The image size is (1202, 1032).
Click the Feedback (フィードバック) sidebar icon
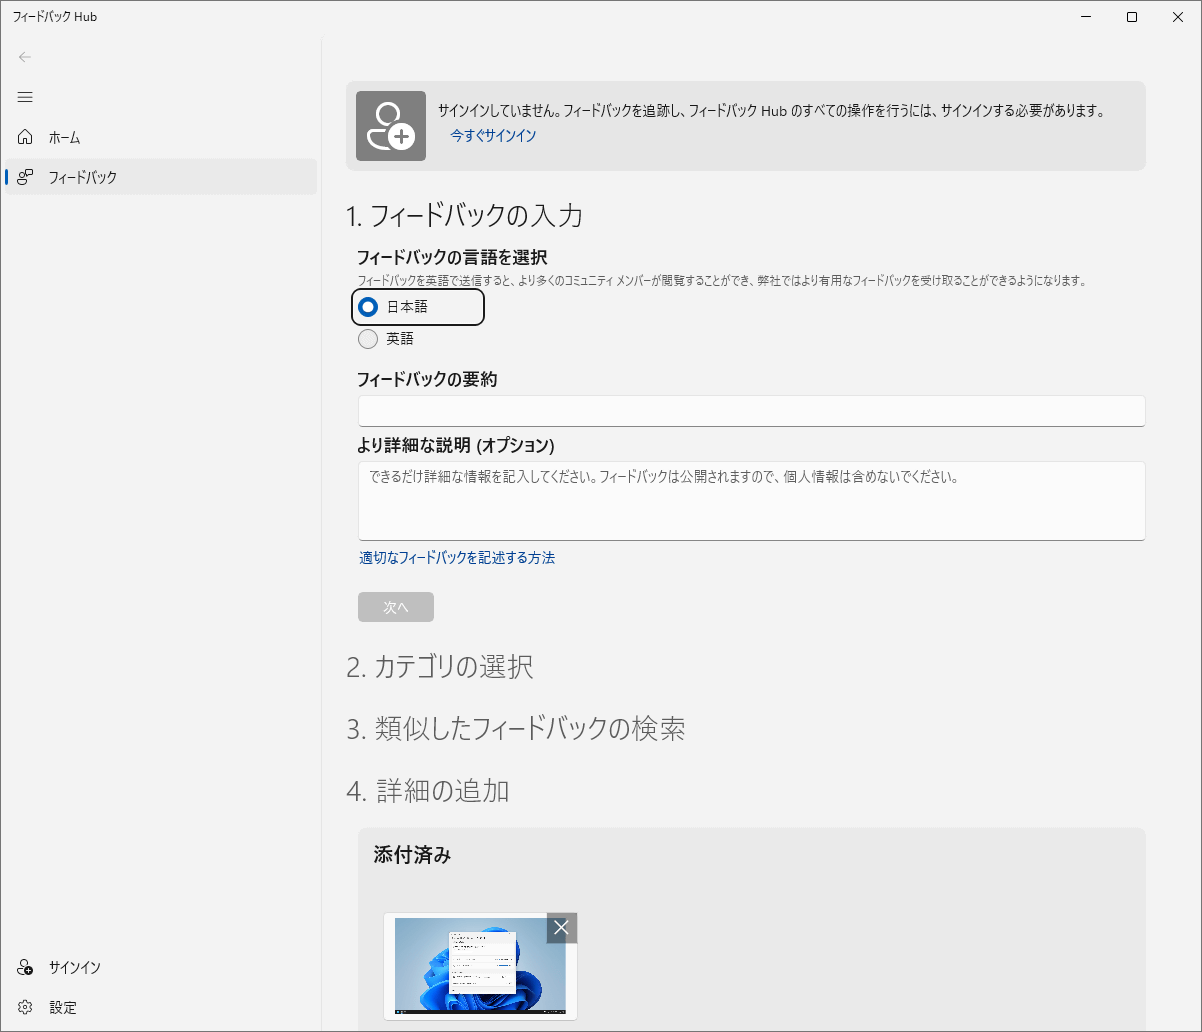coord(26,177)
